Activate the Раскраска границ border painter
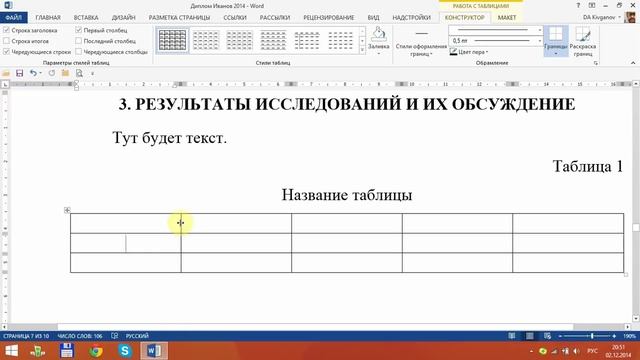The height and width of the screenshot is (360, 640). click(582, 41)
